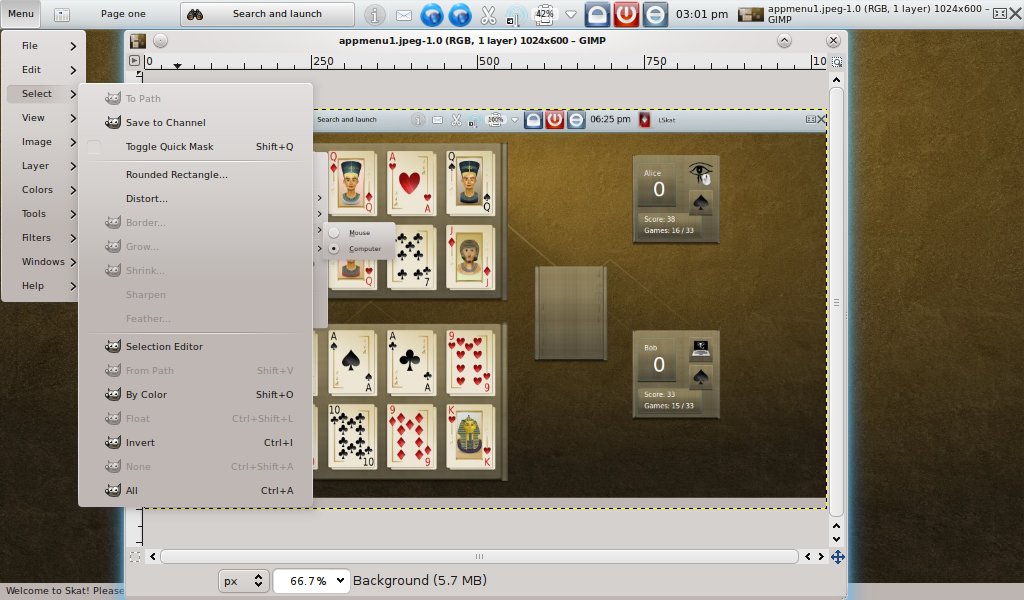Click the King pharaoh mask card in canvas
The width and height of the screenshot is (1024, 600).
(470, 436)
